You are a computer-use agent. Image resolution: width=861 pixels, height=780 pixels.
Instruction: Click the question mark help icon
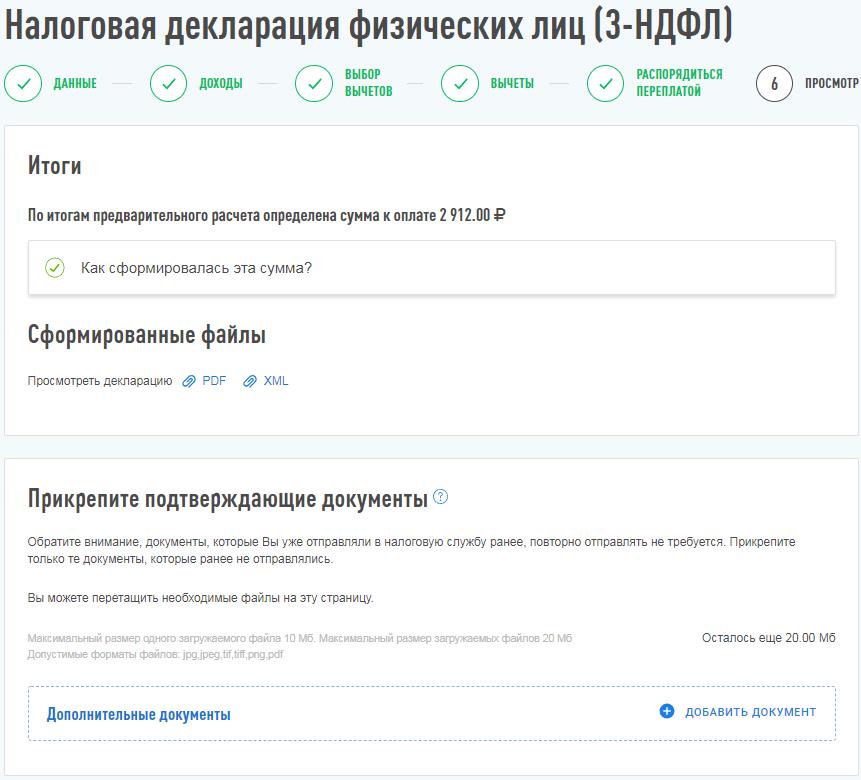441,497
